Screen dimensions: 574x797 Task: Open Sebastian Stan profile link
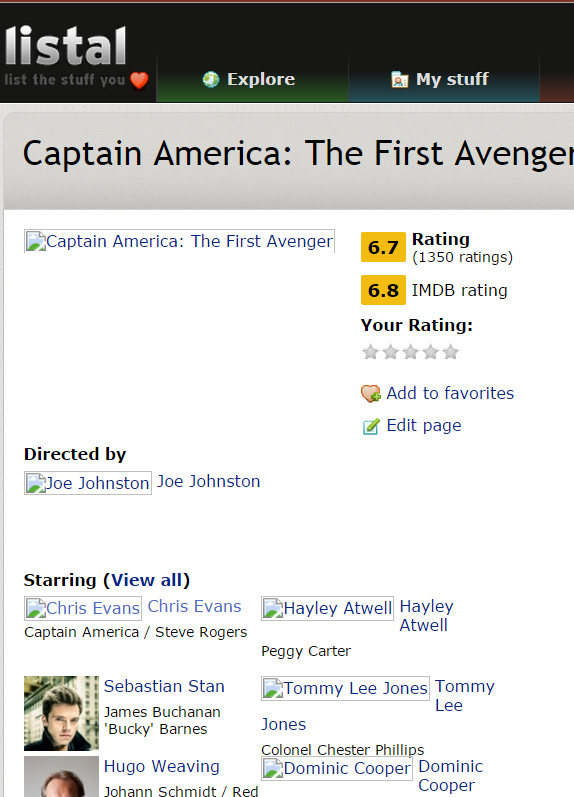[164, 686]
